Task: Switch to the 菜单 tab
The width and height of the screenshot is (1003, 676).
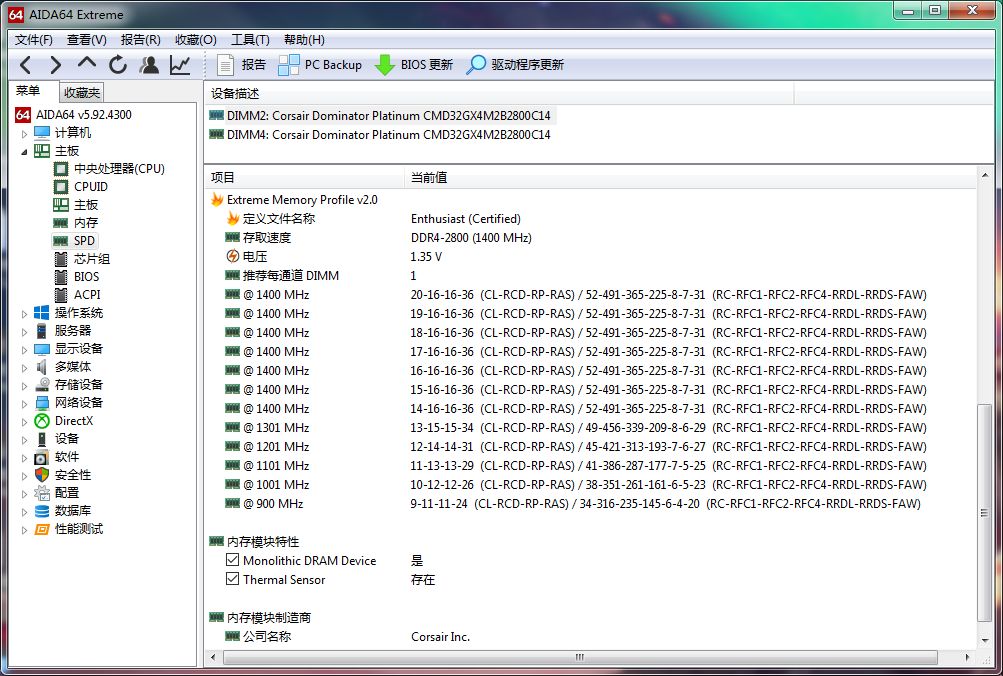Action: 28,91
